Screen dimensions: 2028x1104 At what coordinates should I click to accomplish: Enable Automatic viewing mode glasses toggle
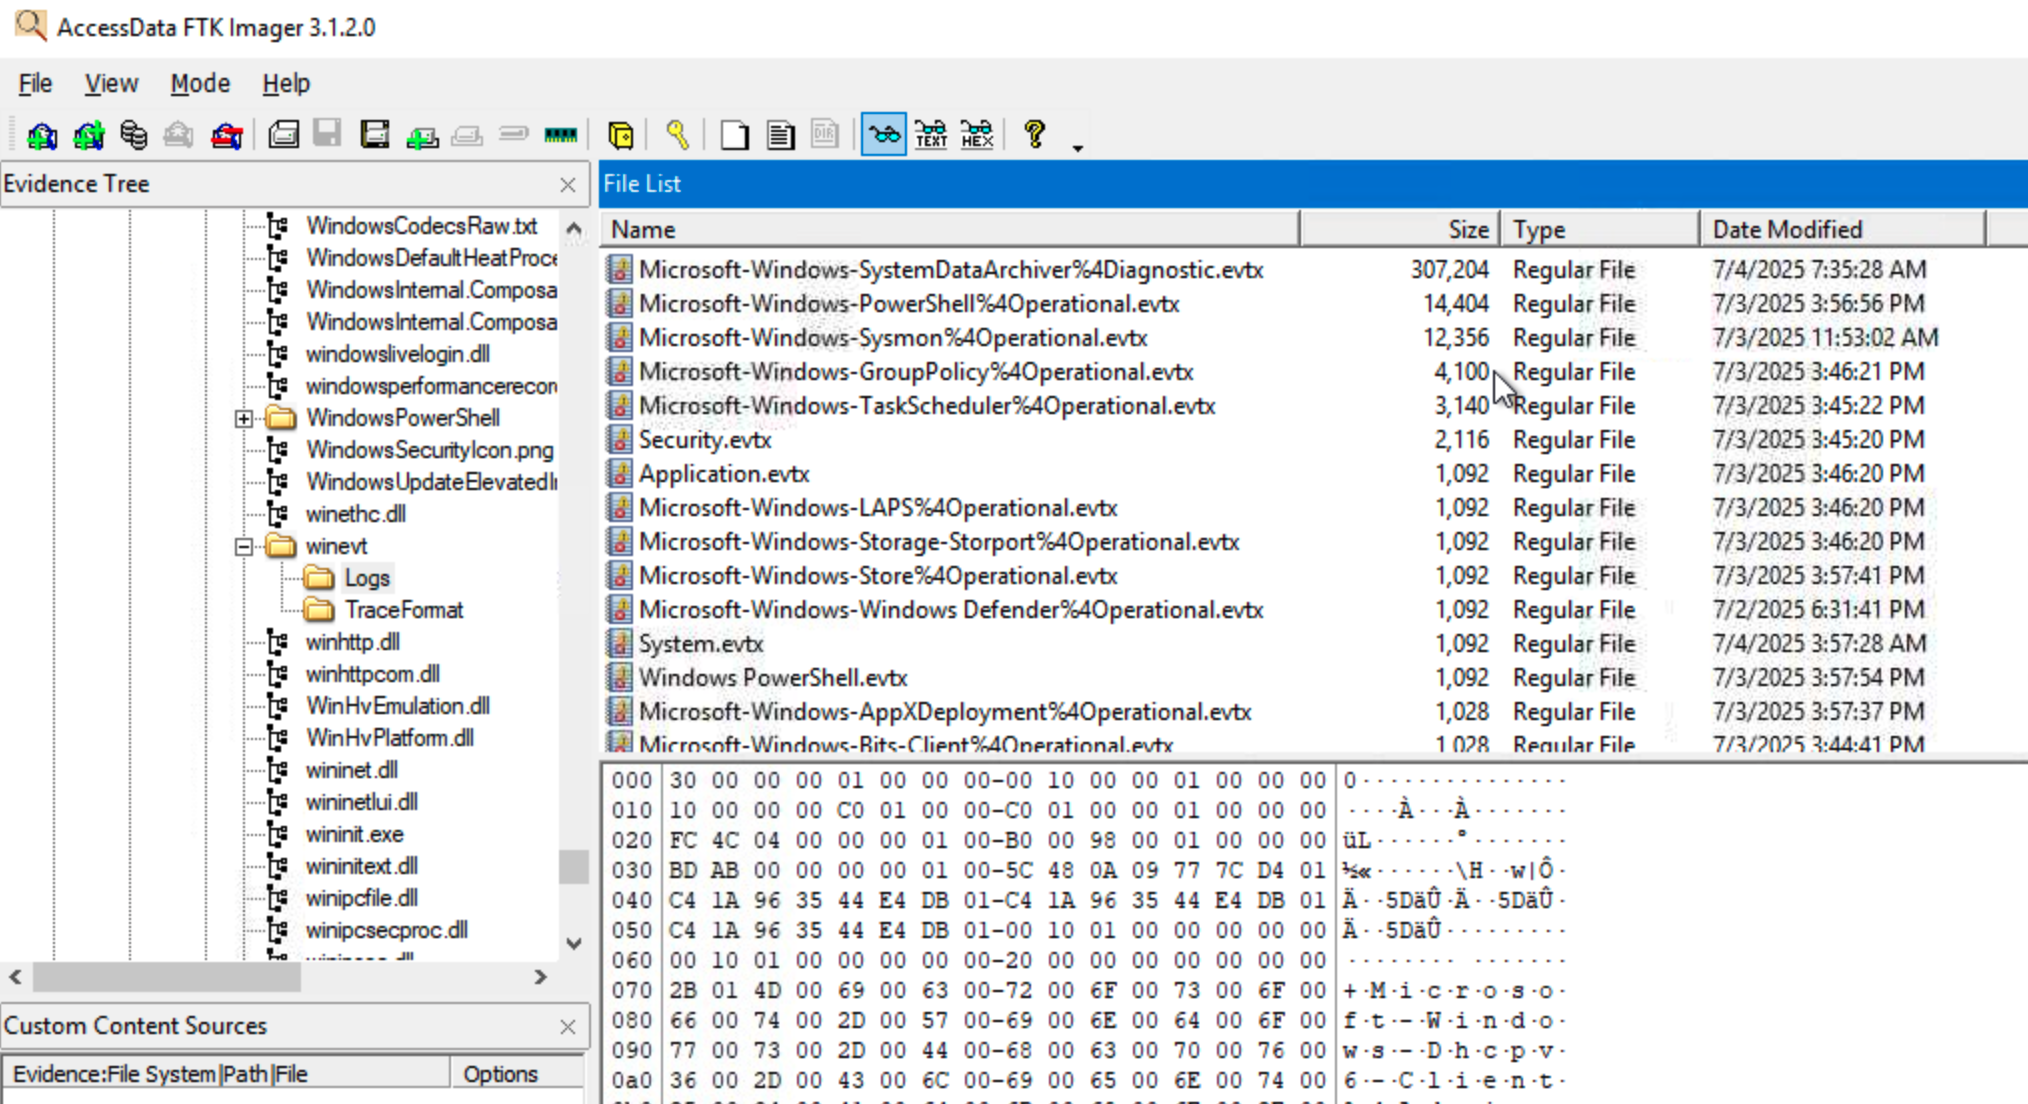tap(881, 134)
